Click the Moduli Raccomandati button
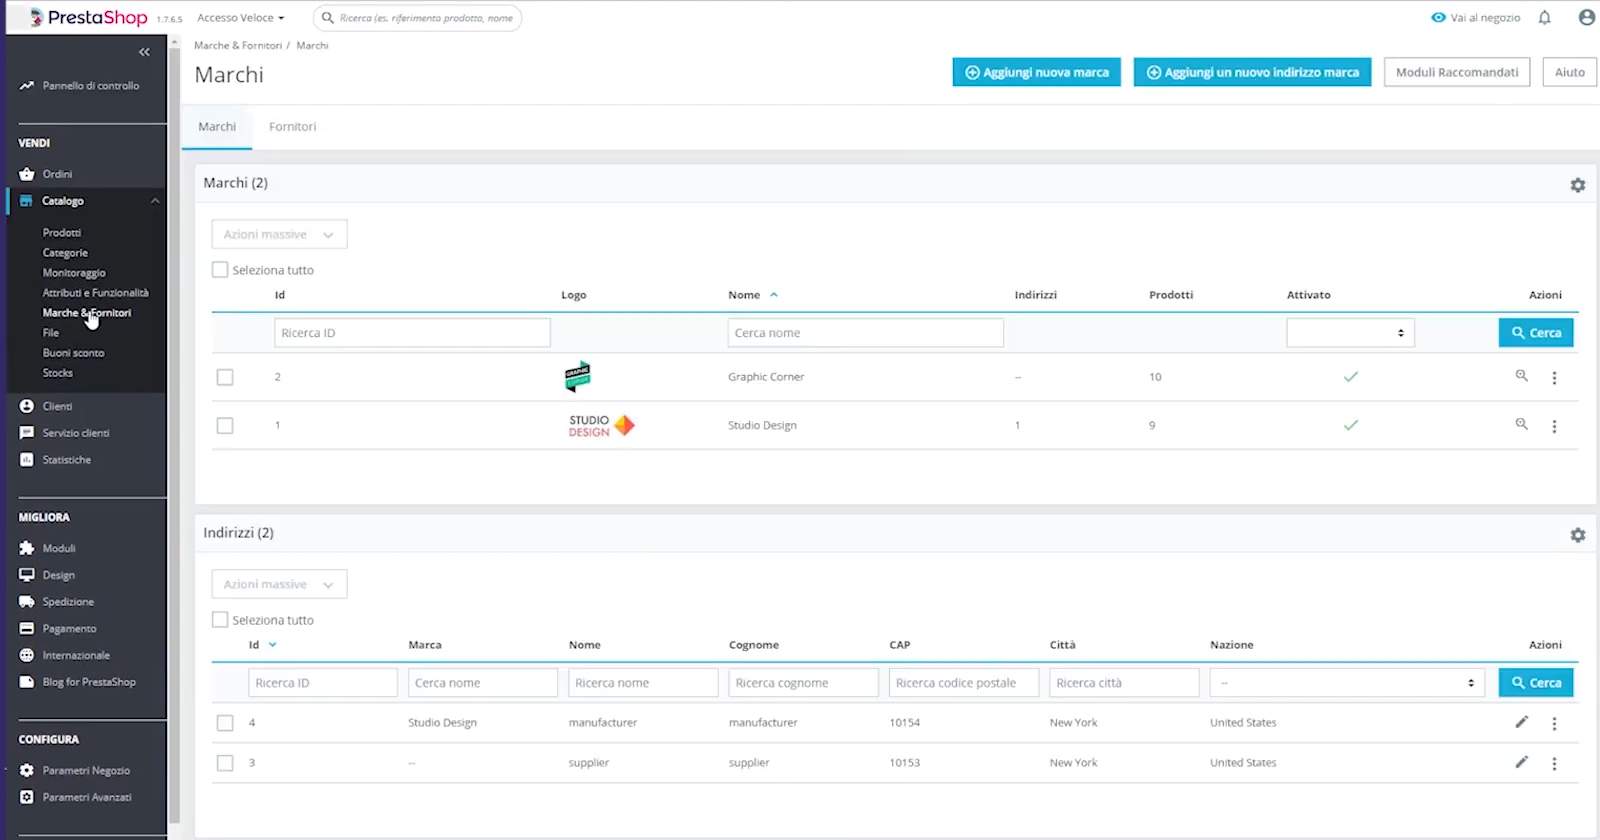Image resolution: width=1600 pixels, height=840 pixels. 1456,72
